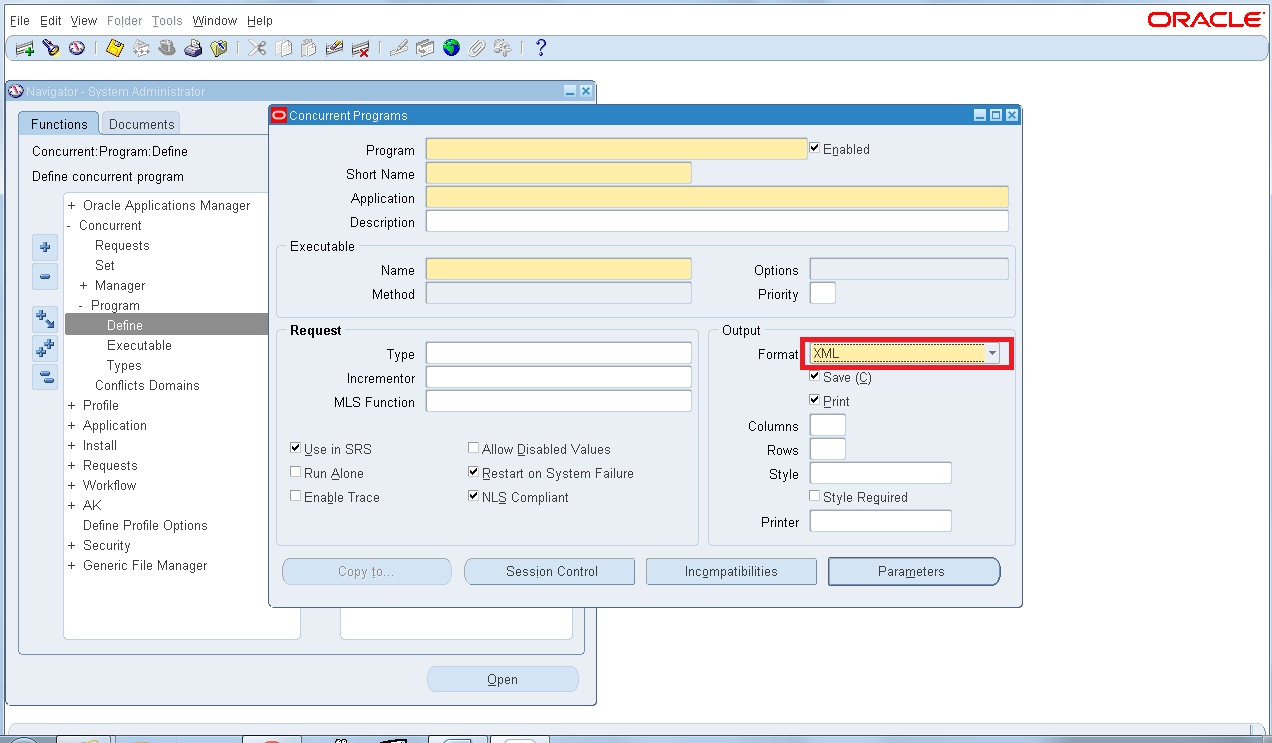
Task: Open Help with the question mark icon
Action: [540, 47]
